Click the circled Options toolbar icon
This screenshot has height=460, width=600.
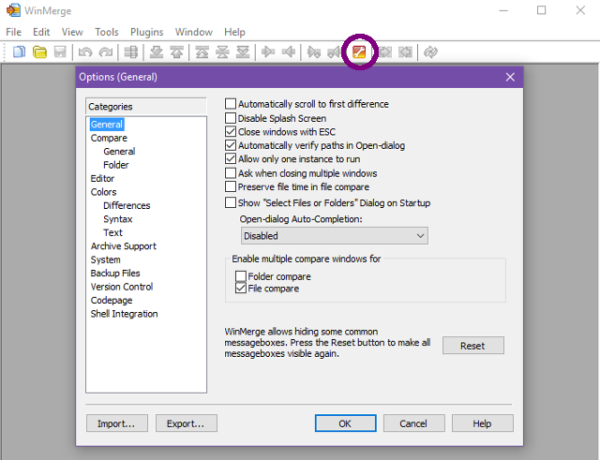358,51
